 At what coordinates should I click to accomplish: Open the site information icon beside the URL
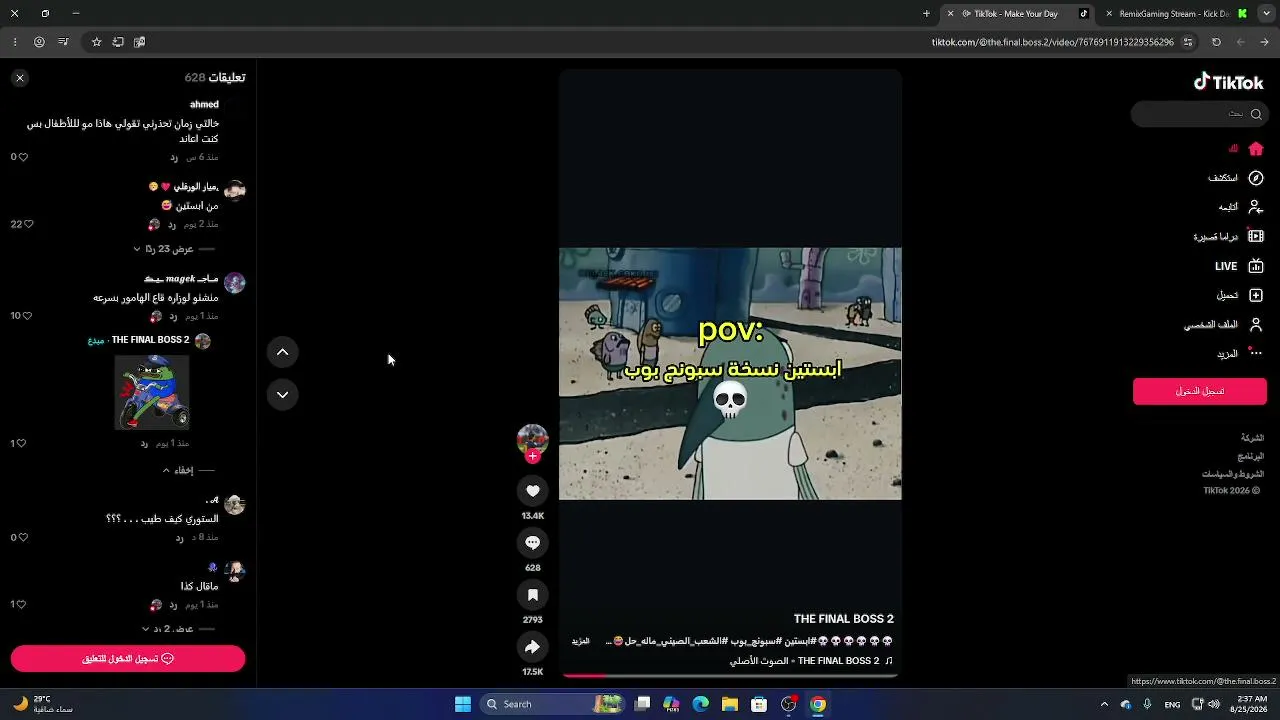pos(1188,42)
